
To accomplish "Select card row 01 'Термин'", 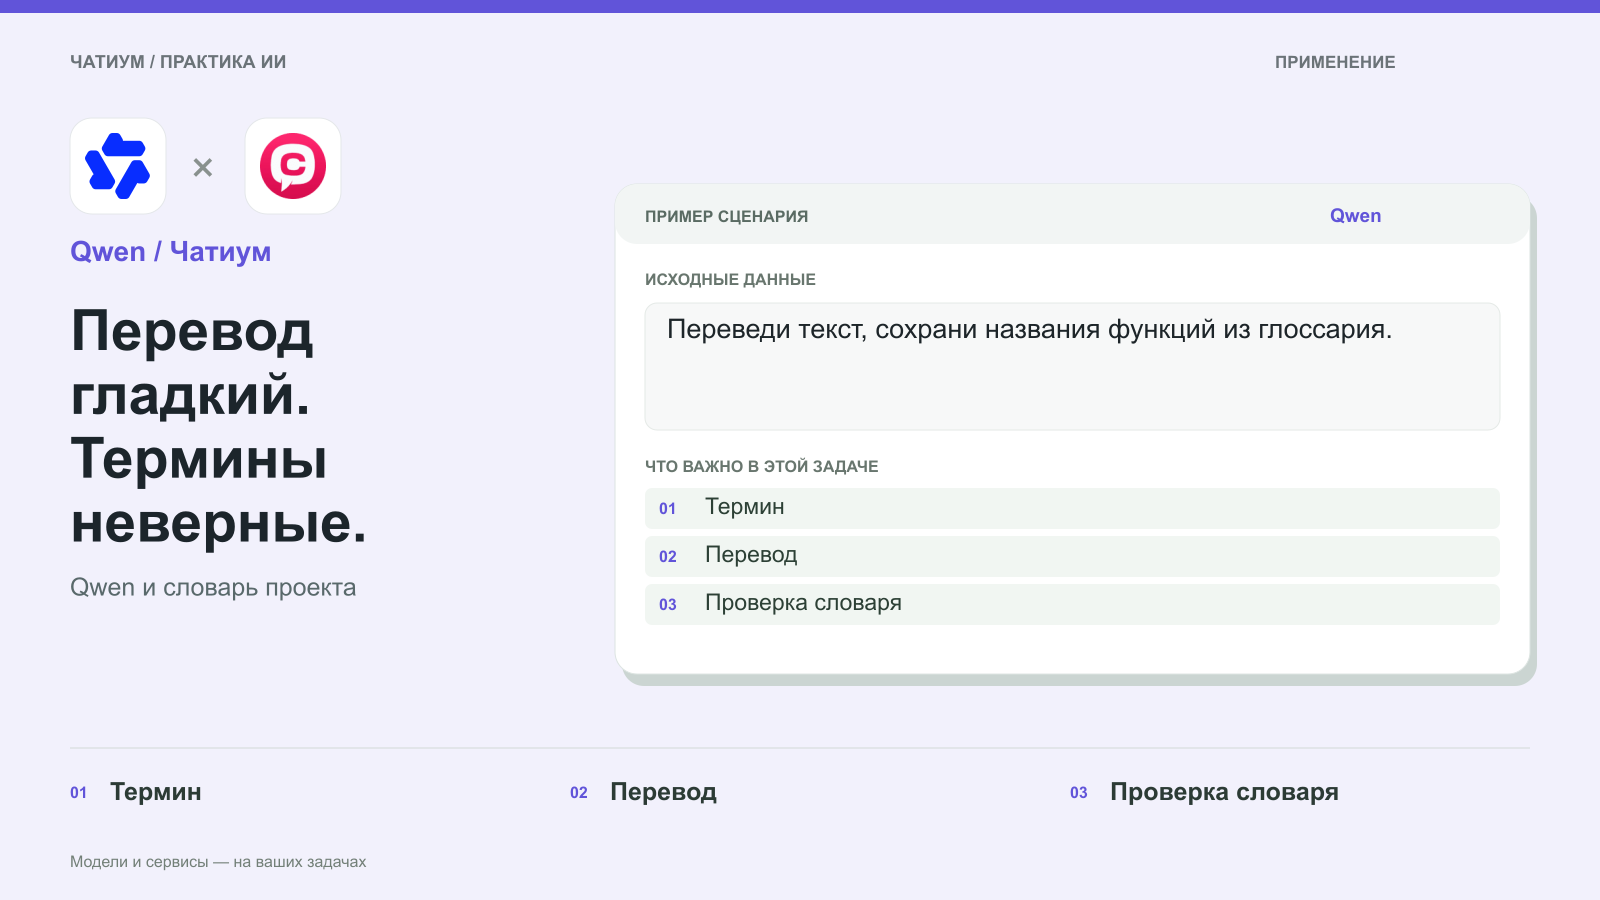I will tap(1072, 508).
